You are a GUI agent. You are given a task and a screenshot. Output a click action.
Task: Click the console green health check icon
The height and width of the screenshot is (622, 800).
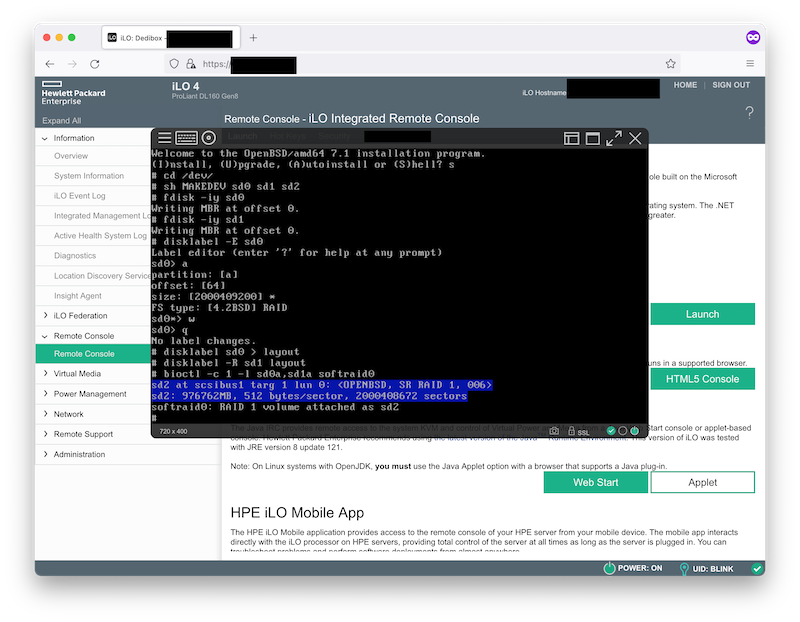tap(611, 431)
